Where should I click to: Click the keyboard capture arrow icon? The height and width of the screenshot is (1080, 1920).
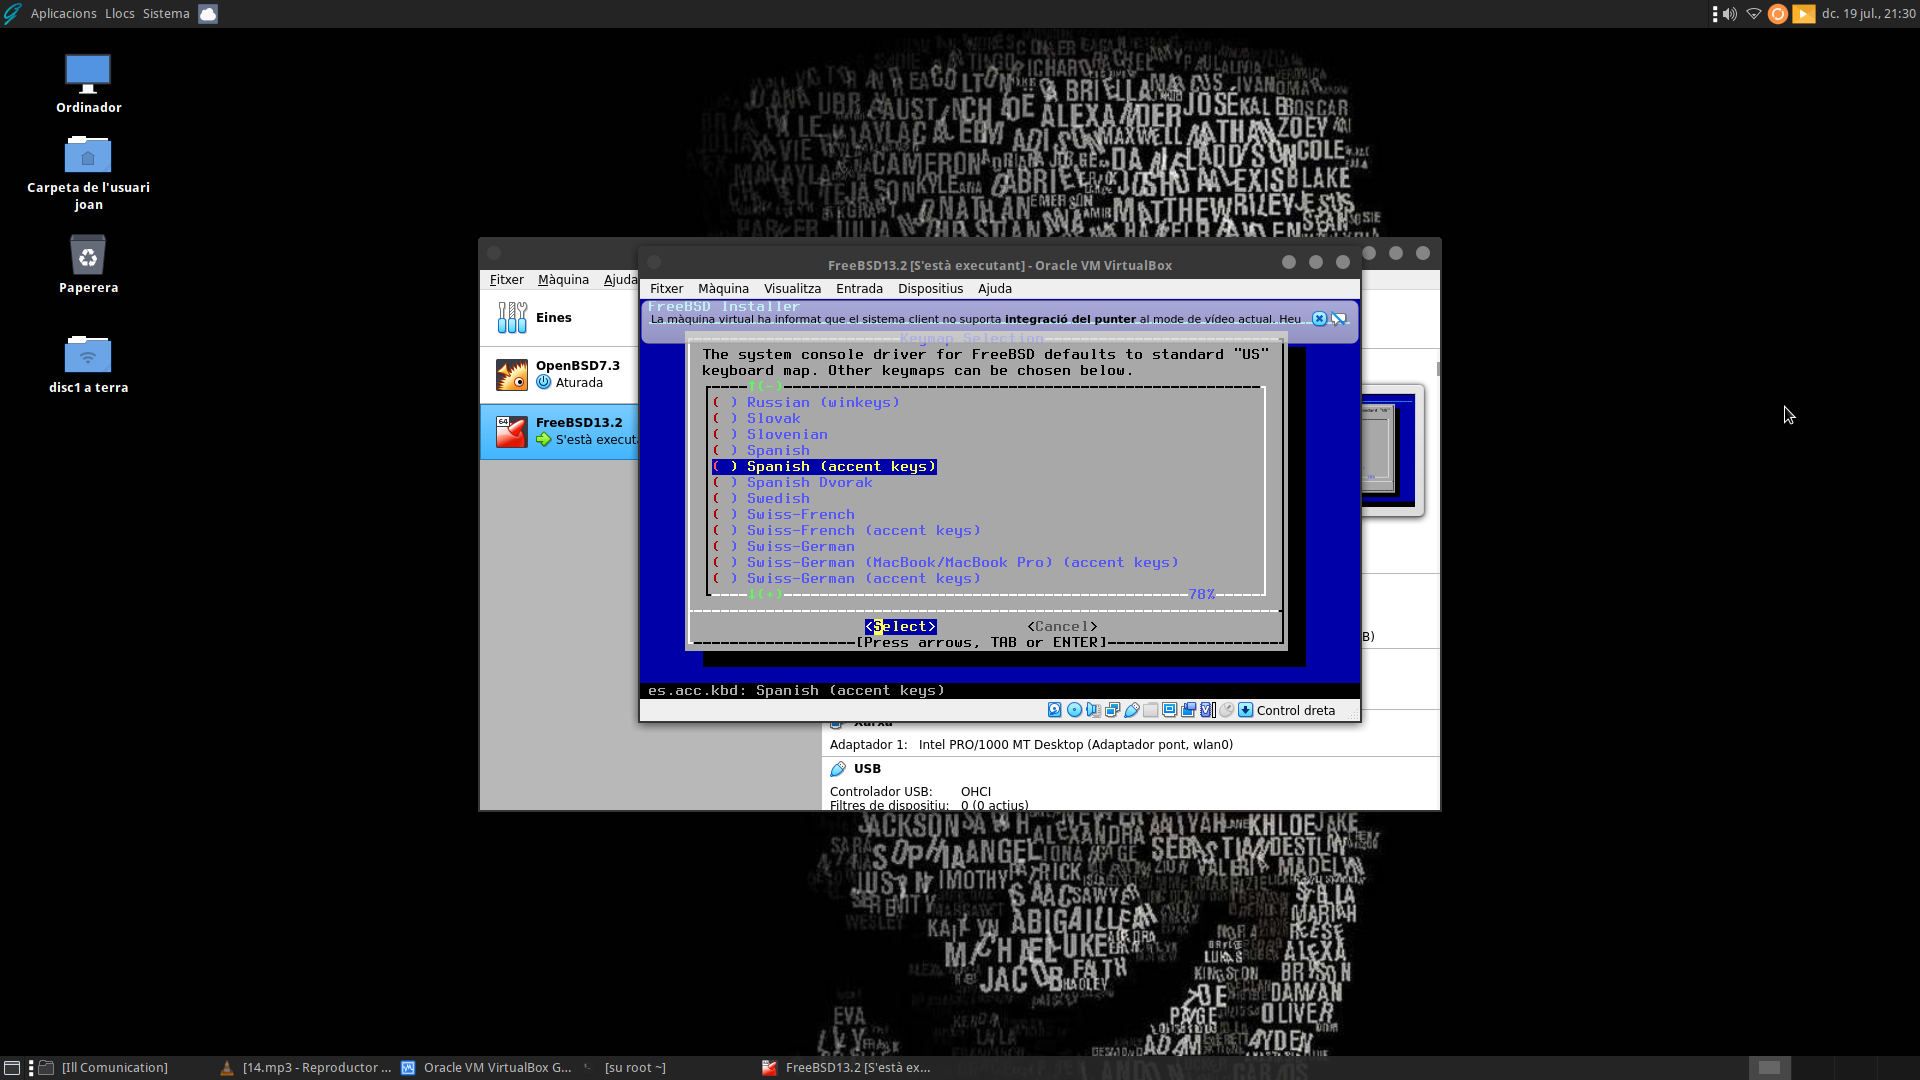tap(1245, 710)
